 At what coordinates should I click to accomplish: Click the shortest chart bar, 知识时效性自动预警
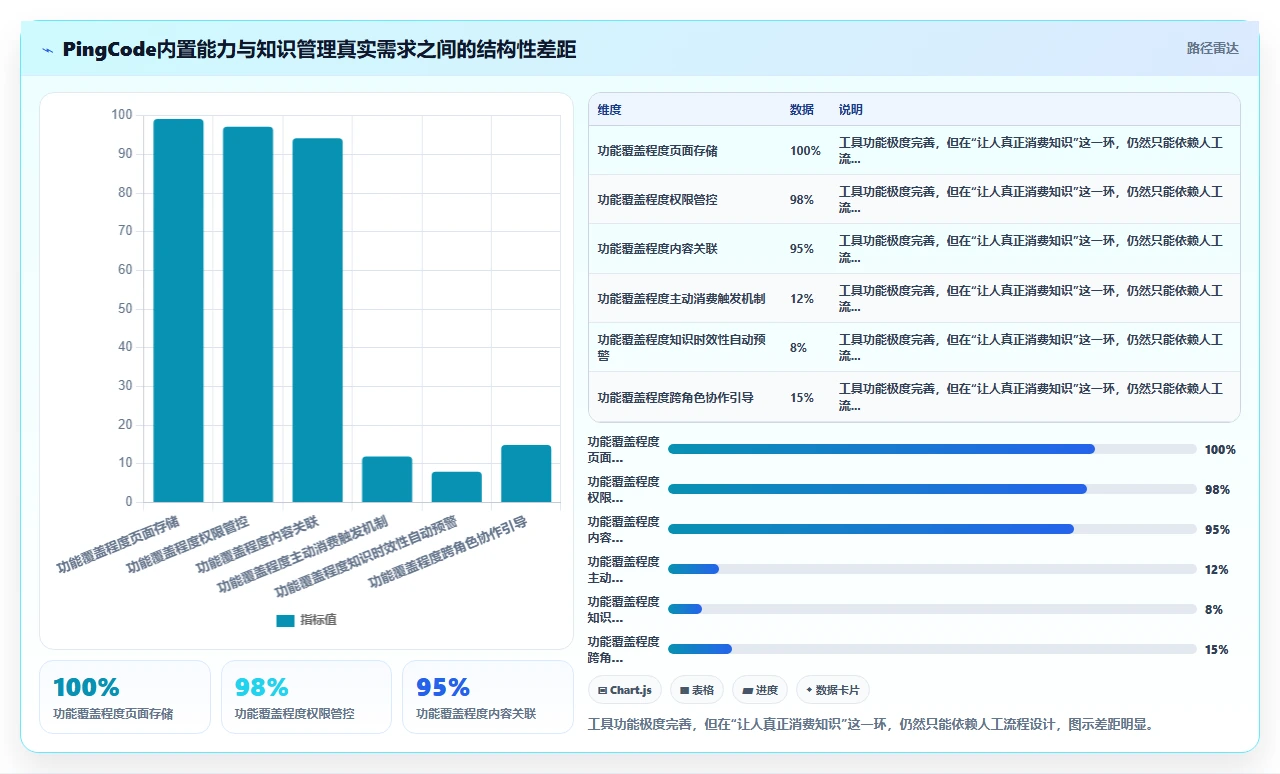tap(457, 487)
